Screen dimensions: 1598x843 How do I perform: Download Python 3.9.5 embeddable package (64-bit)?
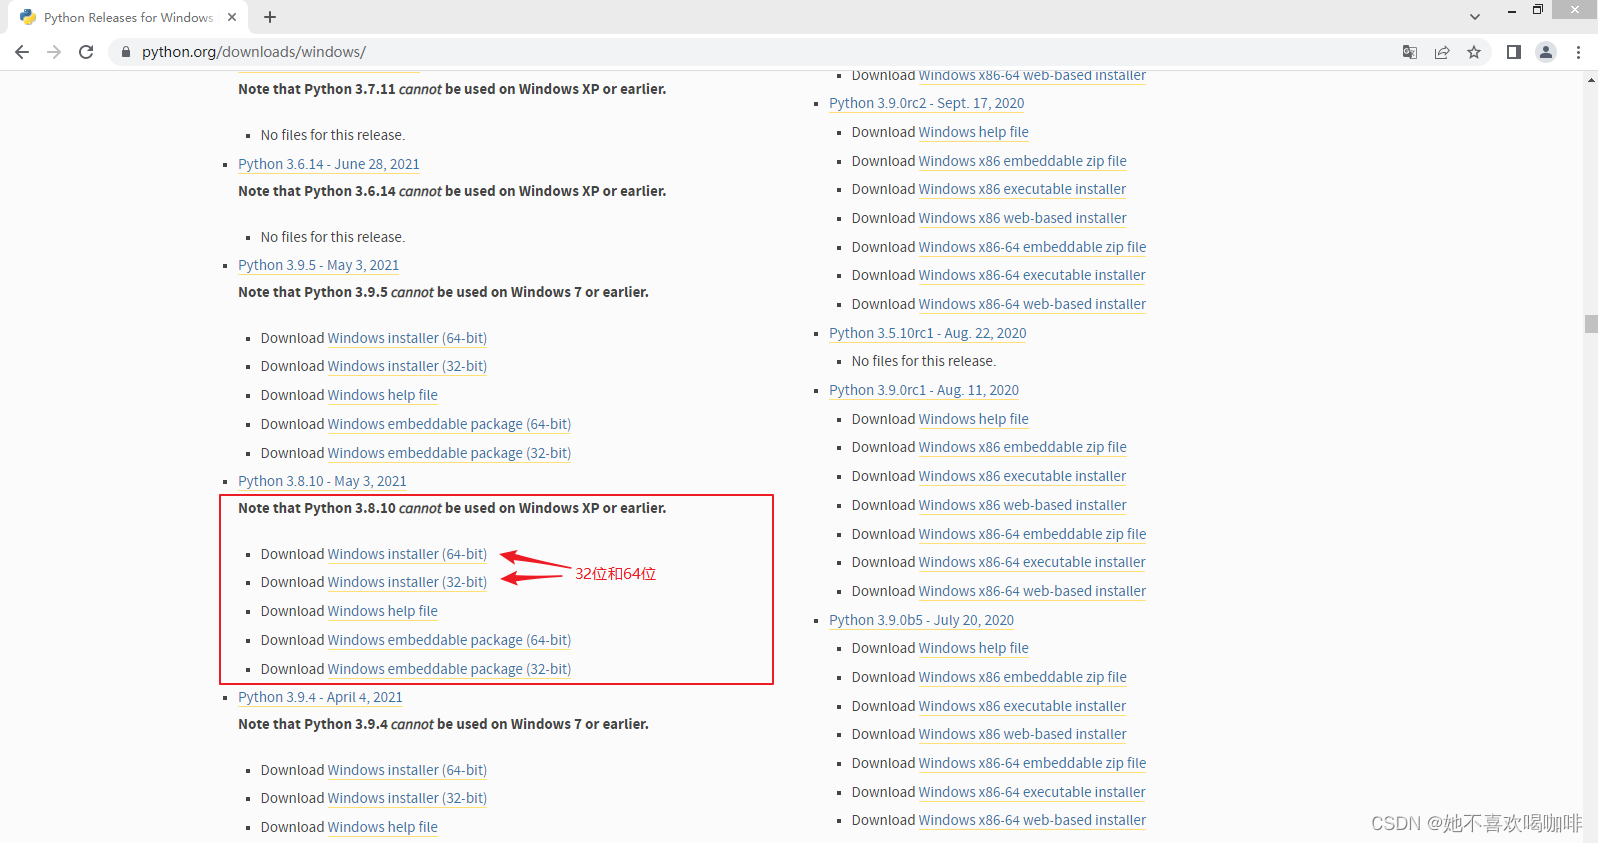point(449,424)
